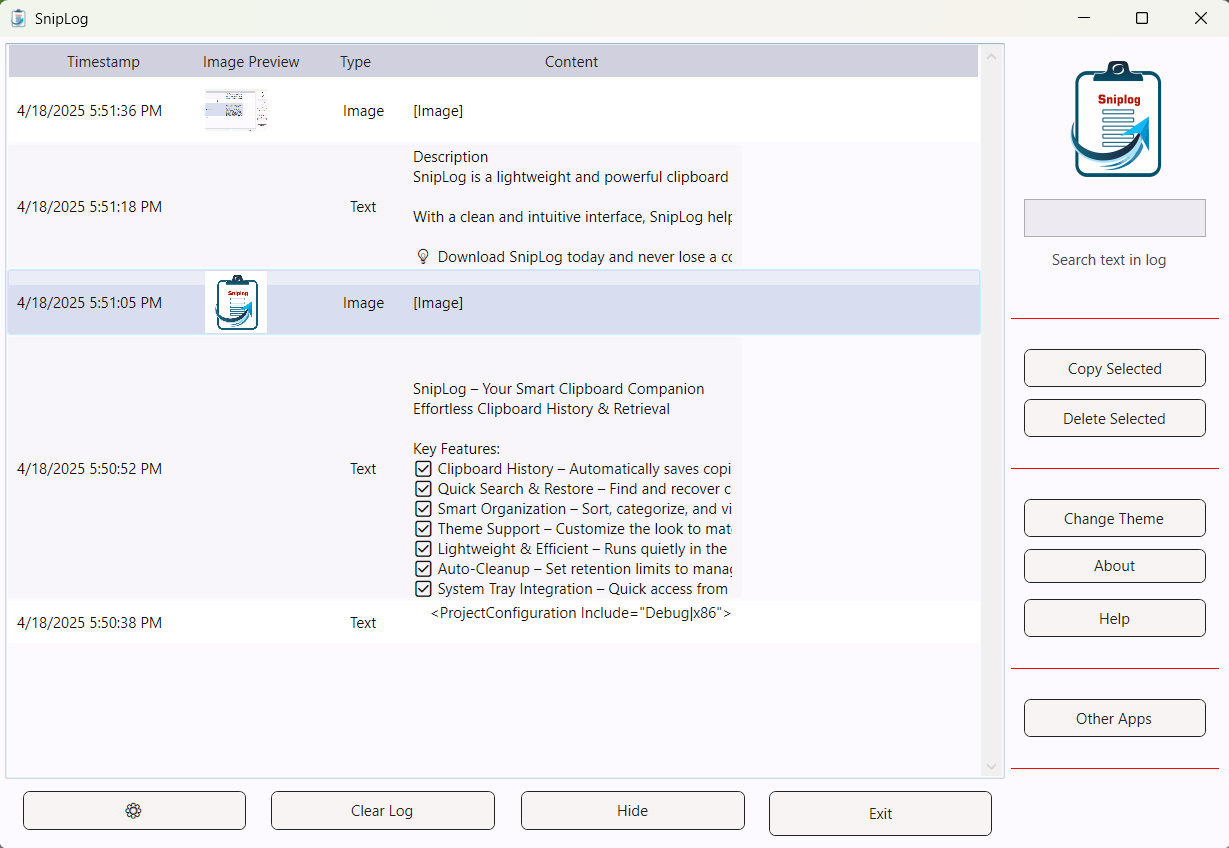The image size is (1229, 848).
Task: Click the Image Preview column header
Action: [251, 62]
